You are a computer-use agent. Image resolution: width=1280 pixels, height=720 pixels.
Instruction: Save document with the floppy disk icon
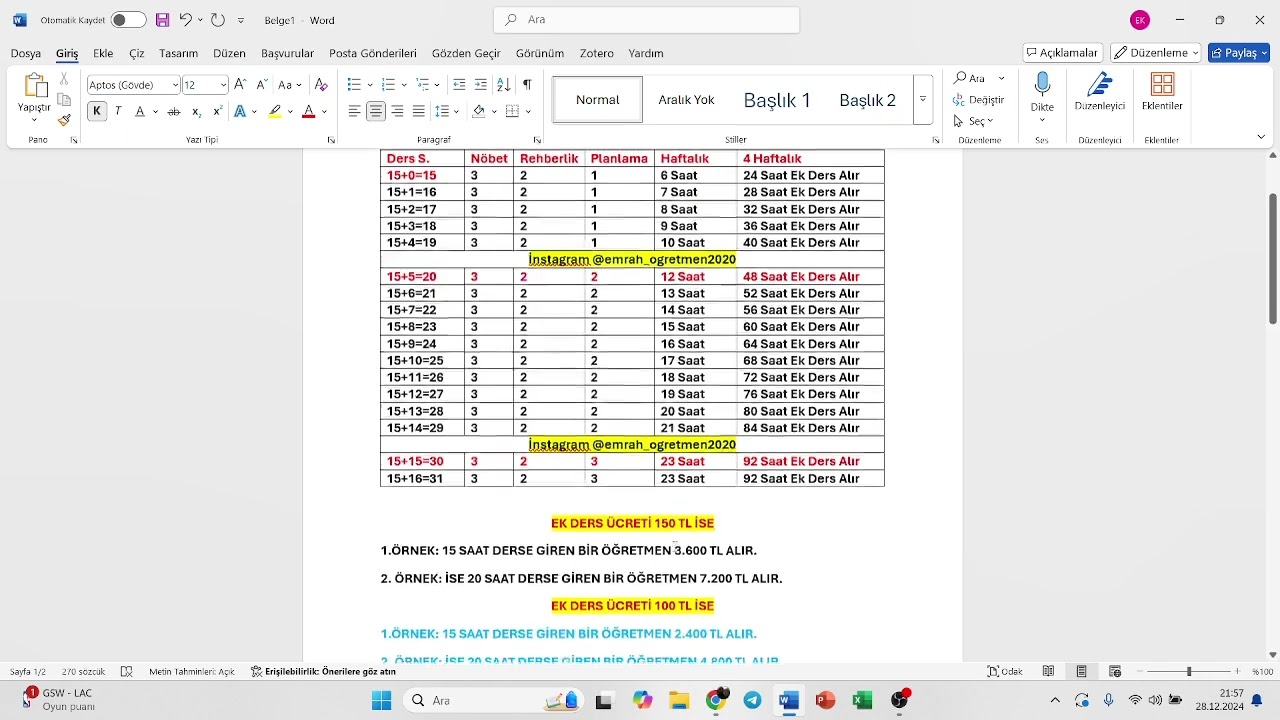click(x=162, y=20)
